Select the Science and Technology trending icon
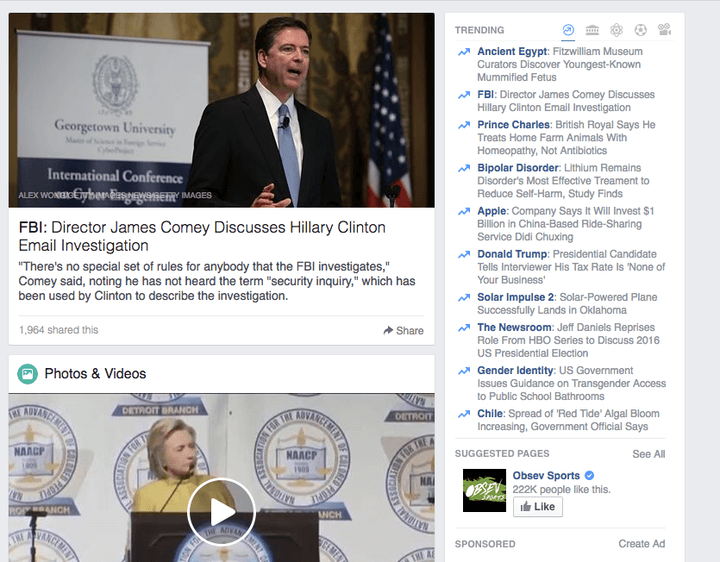 tap(616, 30)
